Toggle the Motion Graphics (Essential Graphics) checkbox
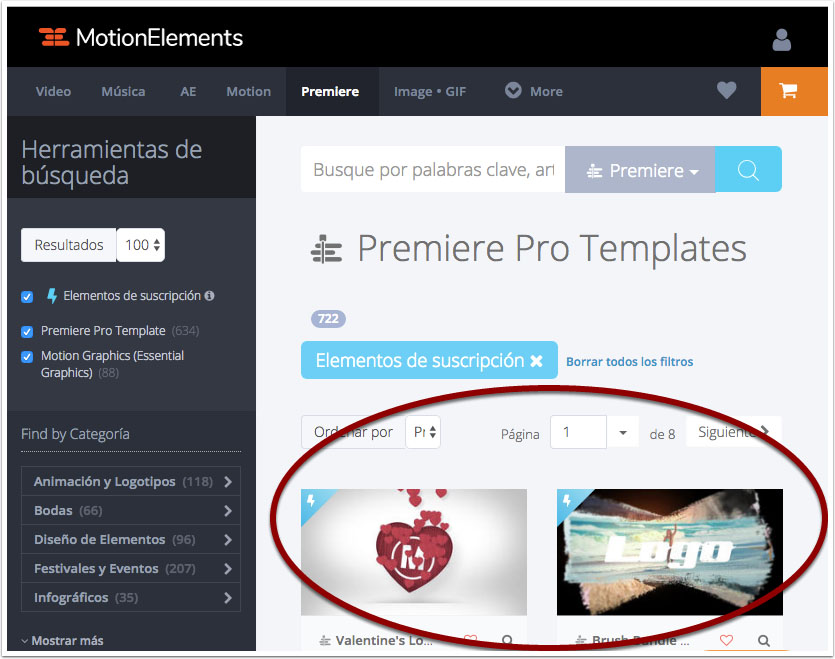 coord(27,356)
